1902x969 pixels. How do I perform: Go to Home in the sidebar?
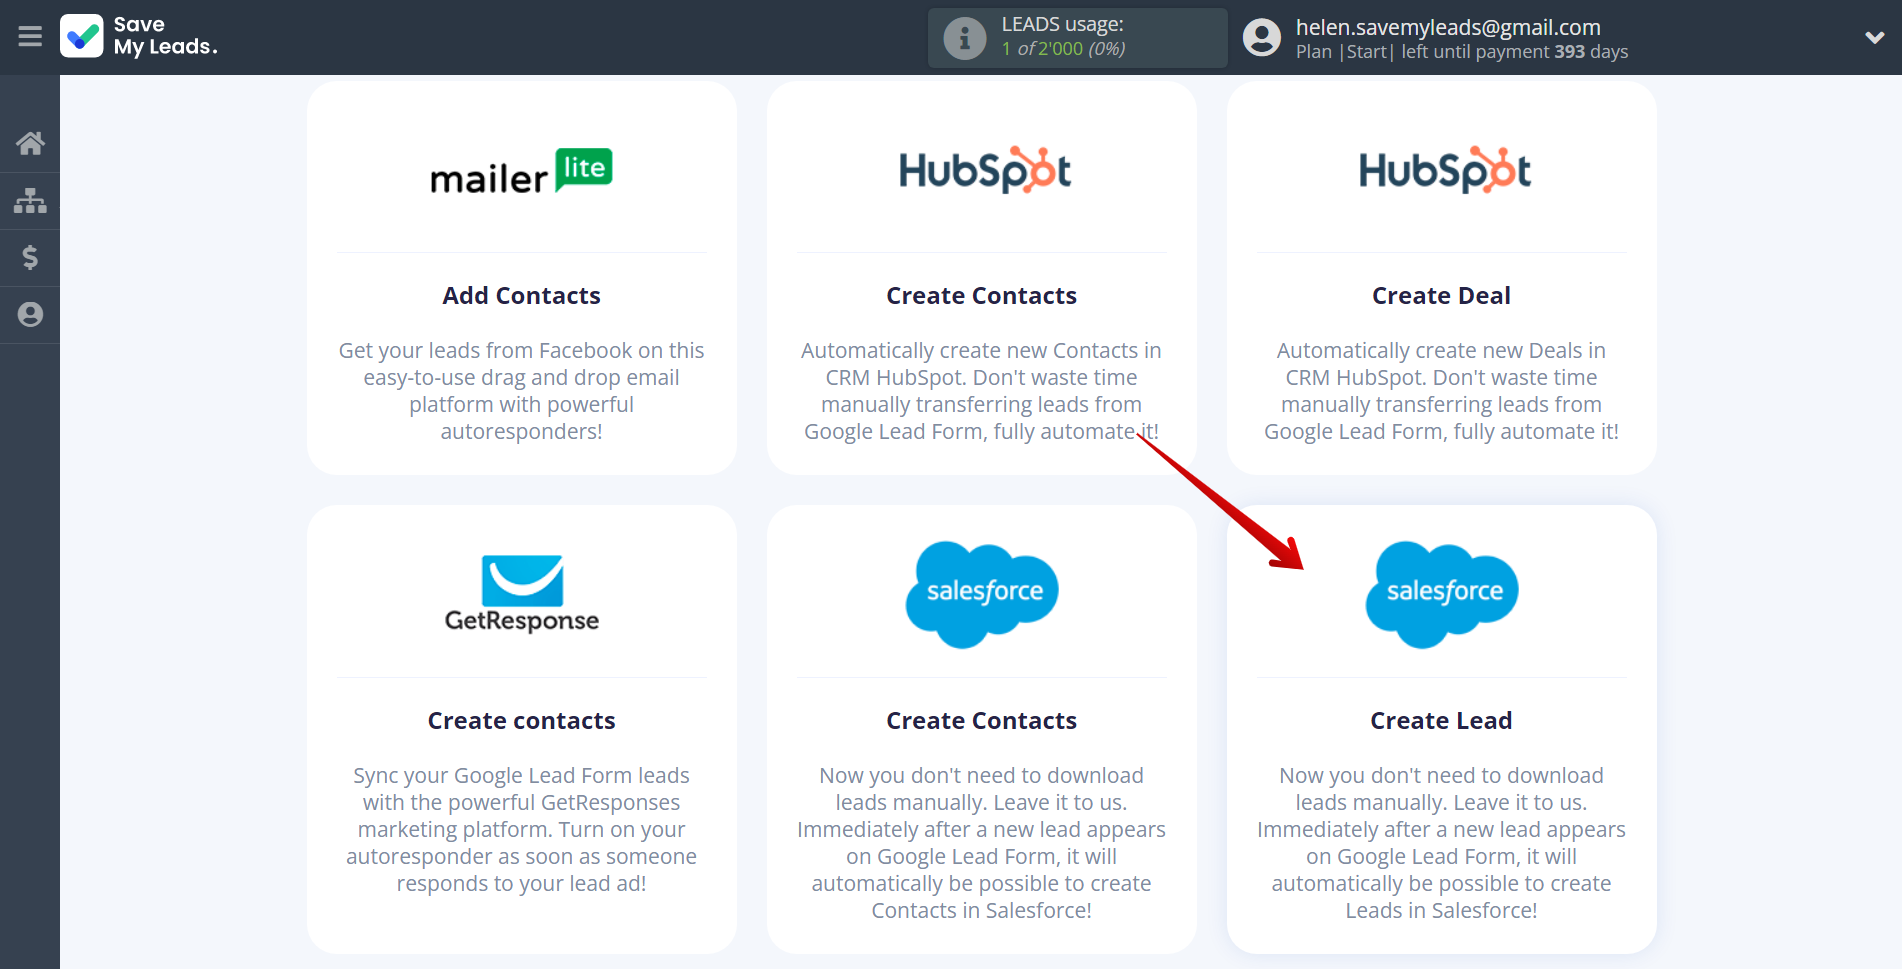[30, 144]
